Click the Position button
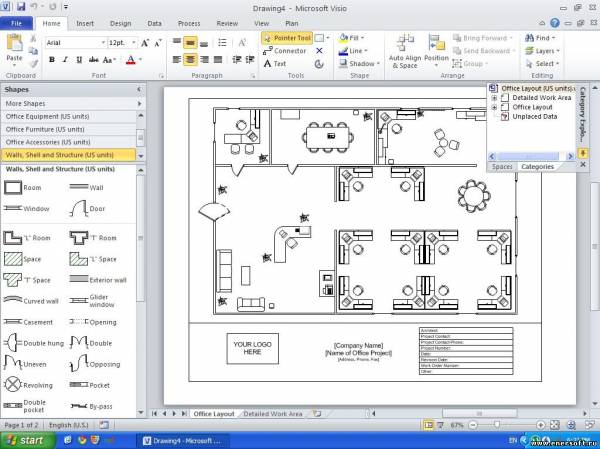 pyautogui.click(x=436, y=52)
